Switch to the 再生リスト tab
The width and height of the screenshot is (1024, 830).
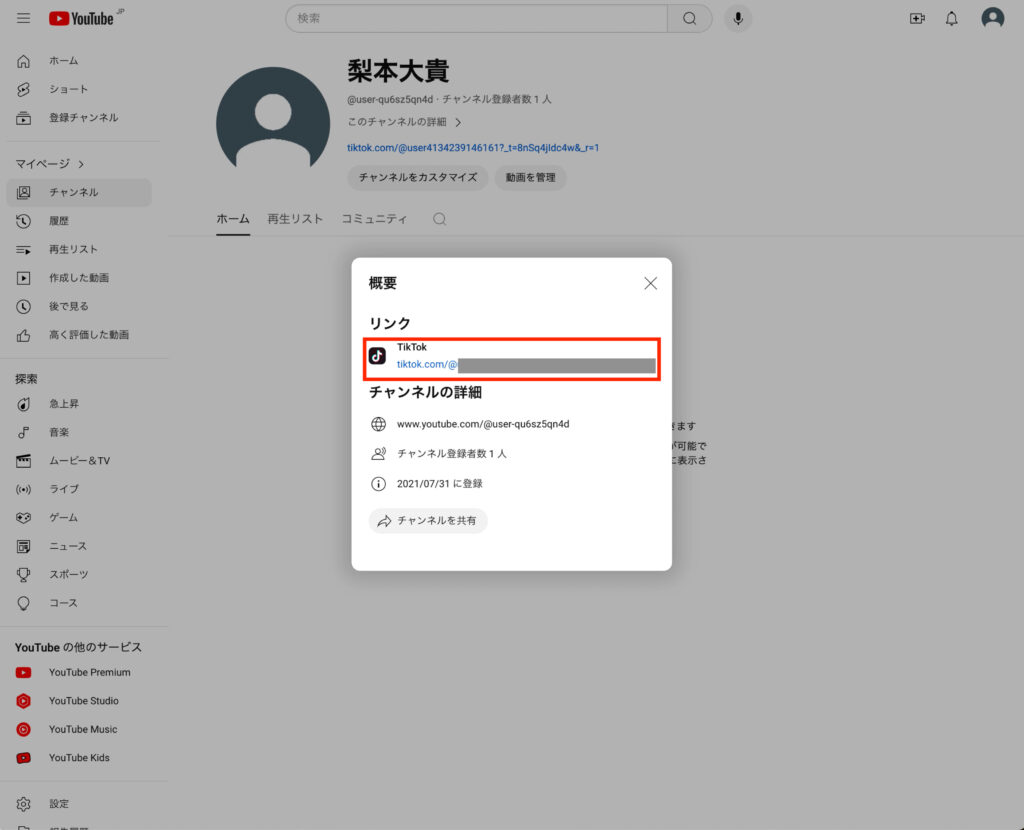(295, 219)
